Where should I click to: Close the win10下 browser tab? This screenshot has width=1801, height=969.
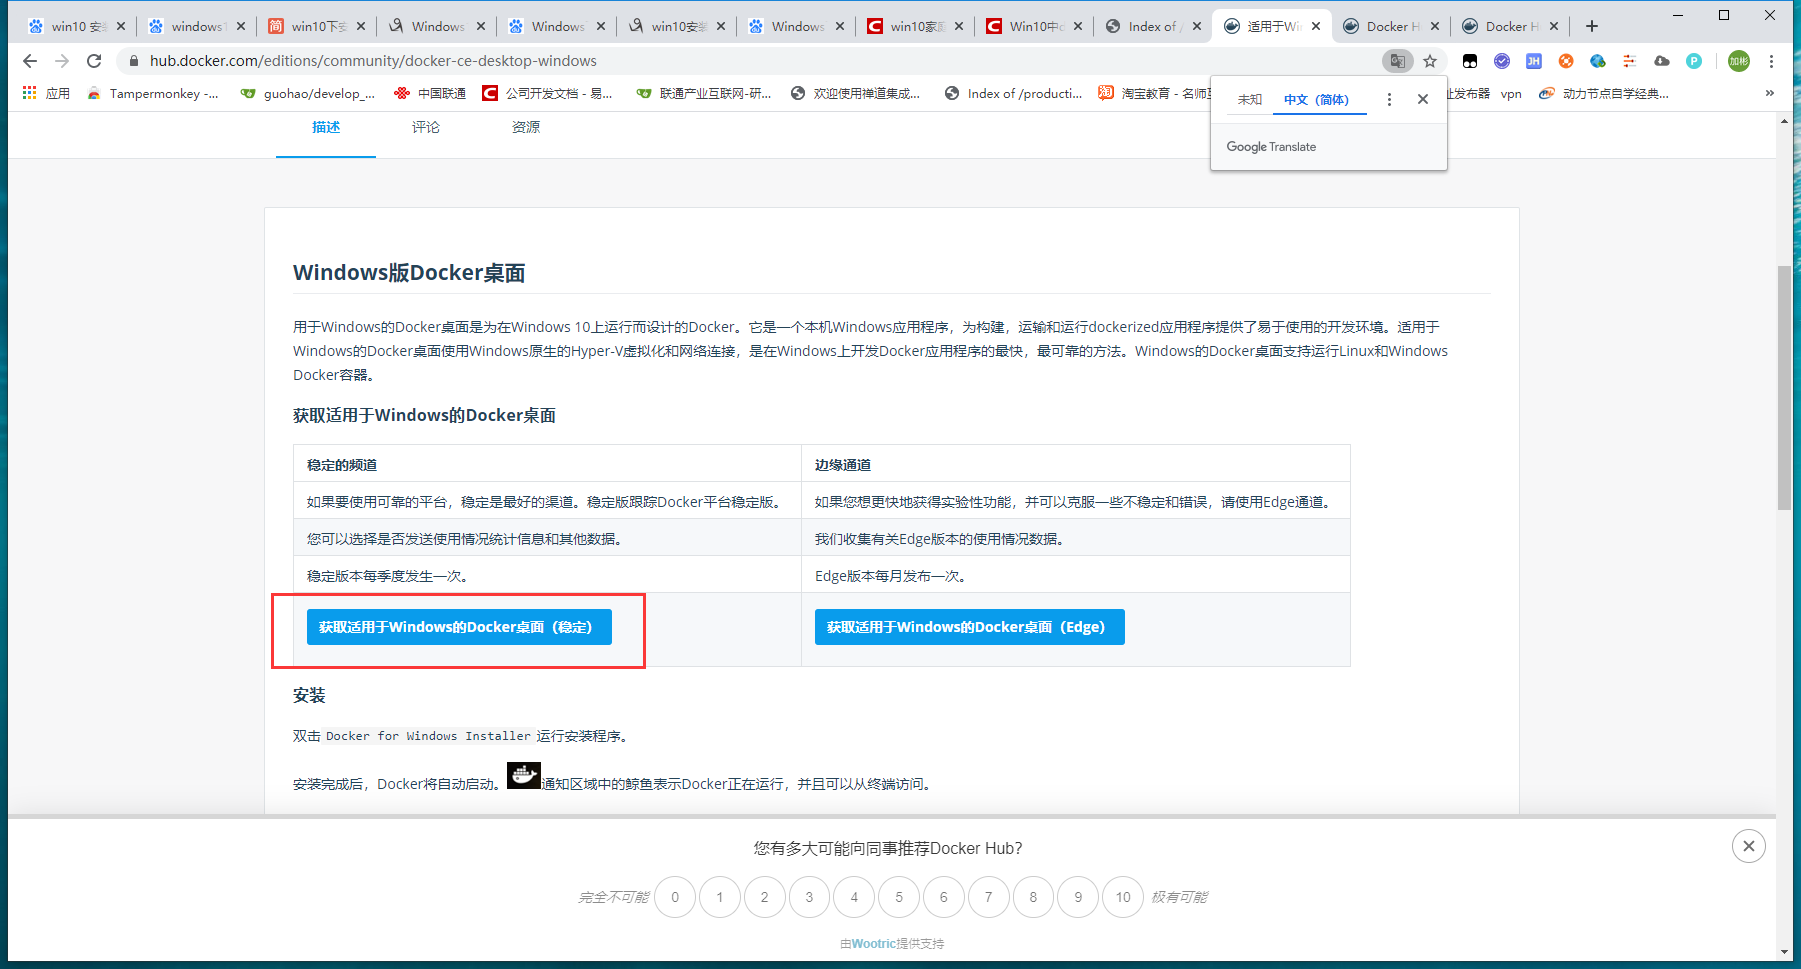point(361,26)
